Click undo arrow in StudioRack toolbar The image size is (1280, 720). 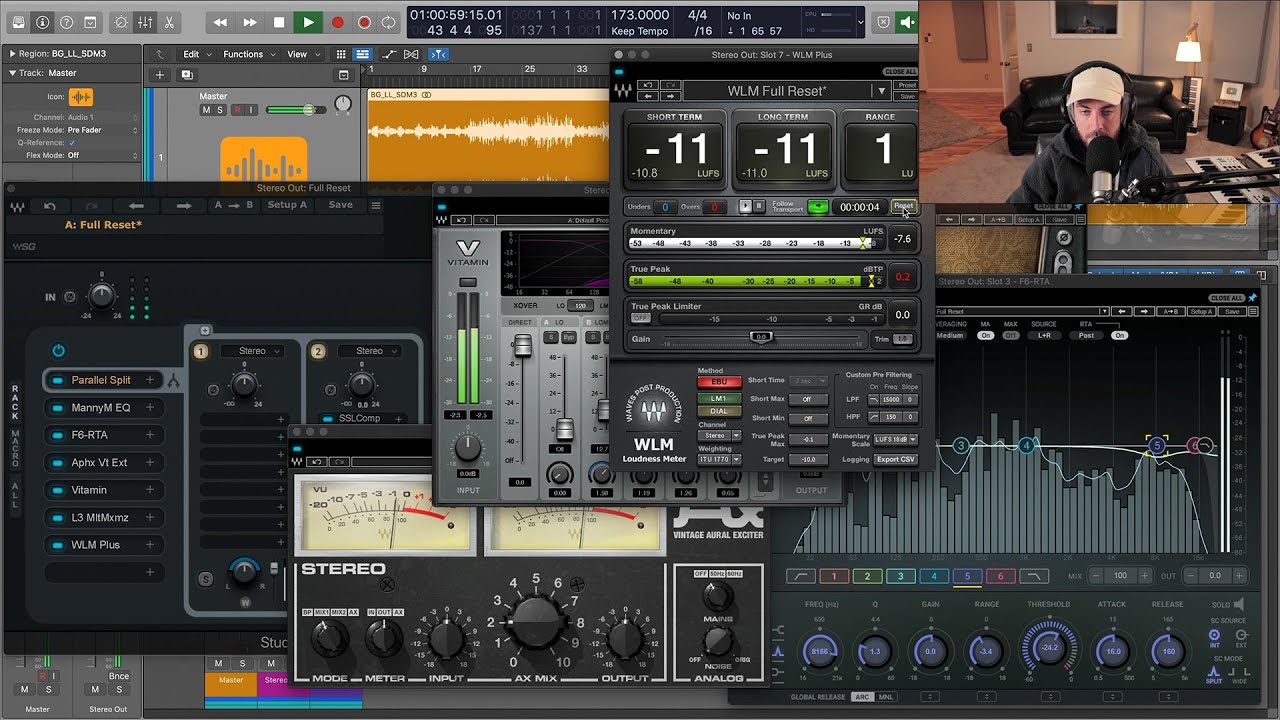(x=49, y=206)
